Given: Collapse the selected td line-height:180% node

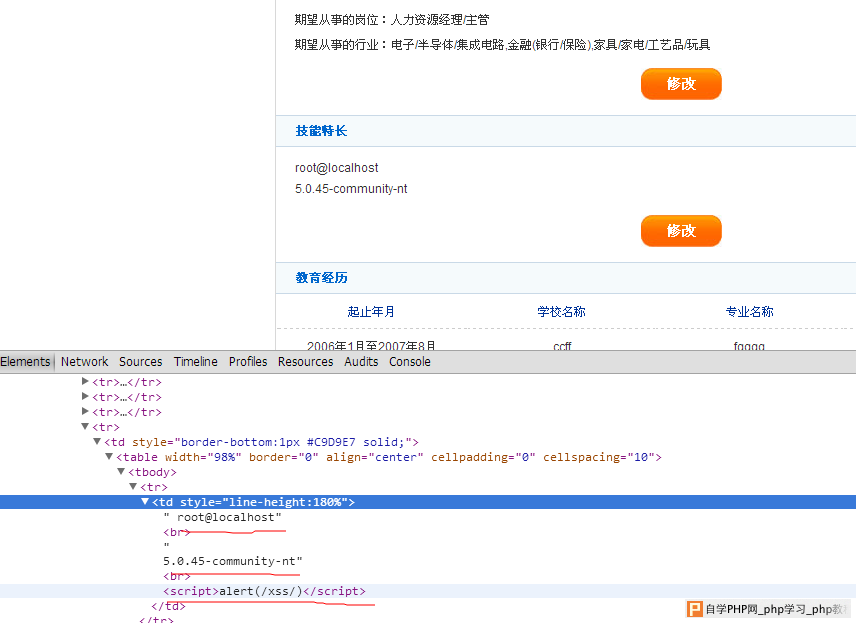Looking at the screenshot, I should click(145, 501).
